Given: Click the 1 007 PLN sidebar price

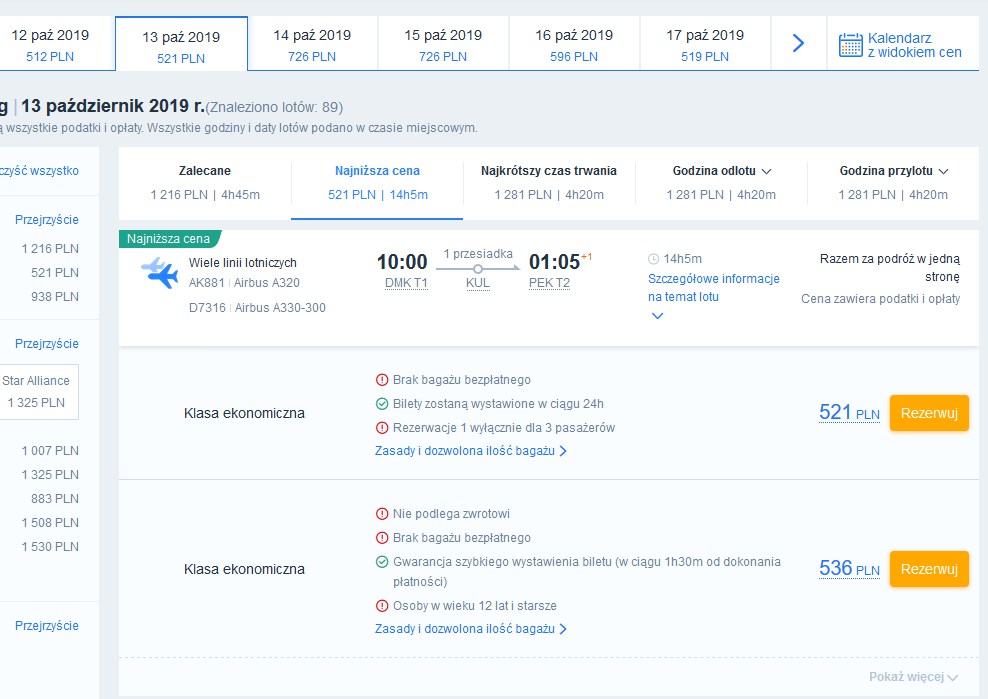Looking at the screenshot, I should (x=50, y=451).
